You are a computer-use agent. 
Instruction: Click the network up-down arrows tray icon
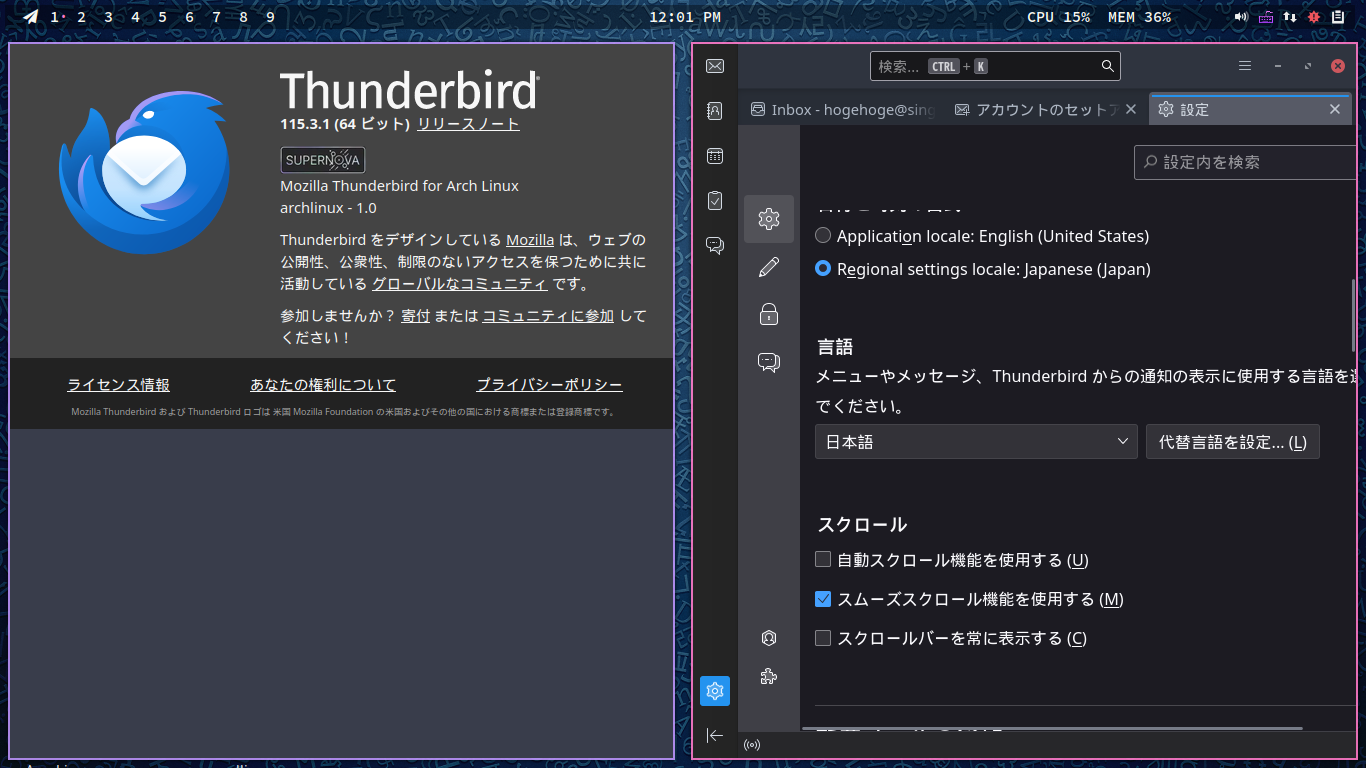[x=1290, y=17]
